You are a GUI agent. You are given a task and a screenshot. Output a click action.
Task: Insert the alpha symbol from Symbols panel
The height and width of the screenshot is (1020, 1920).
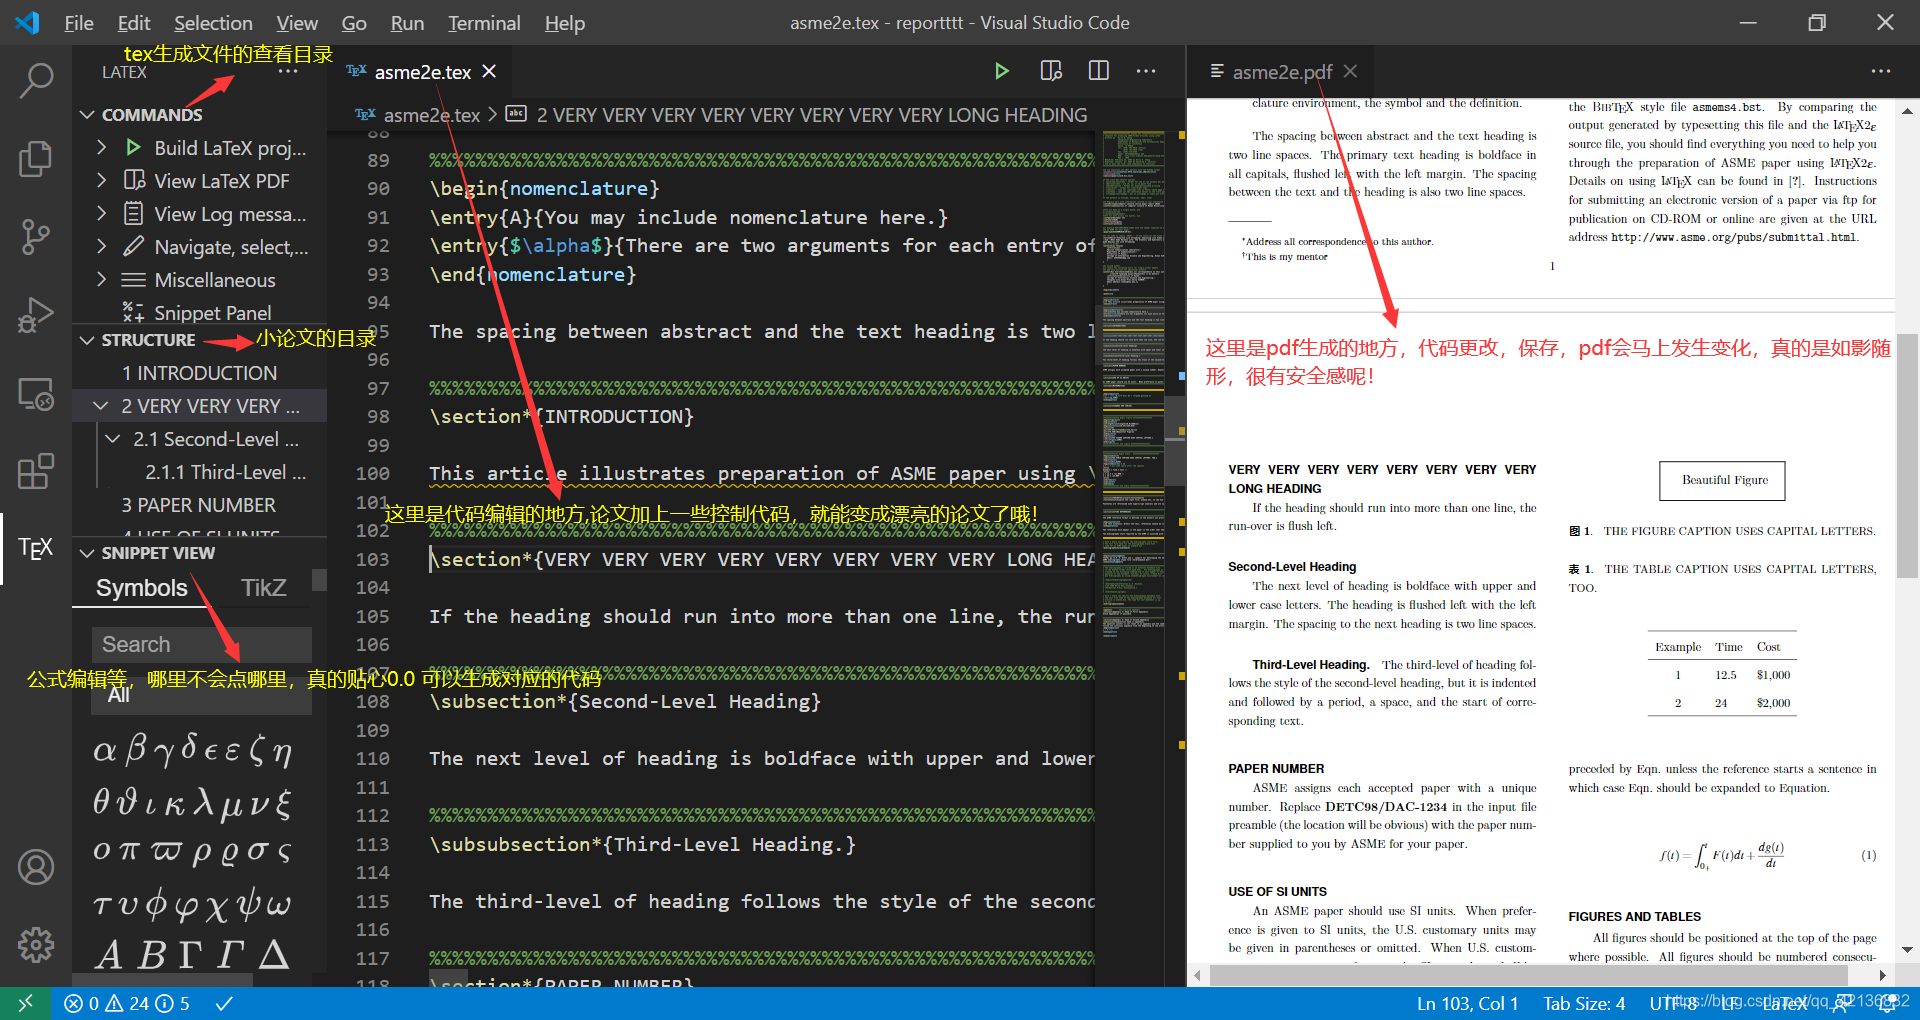pyautogui.click(x=104, y=750)
